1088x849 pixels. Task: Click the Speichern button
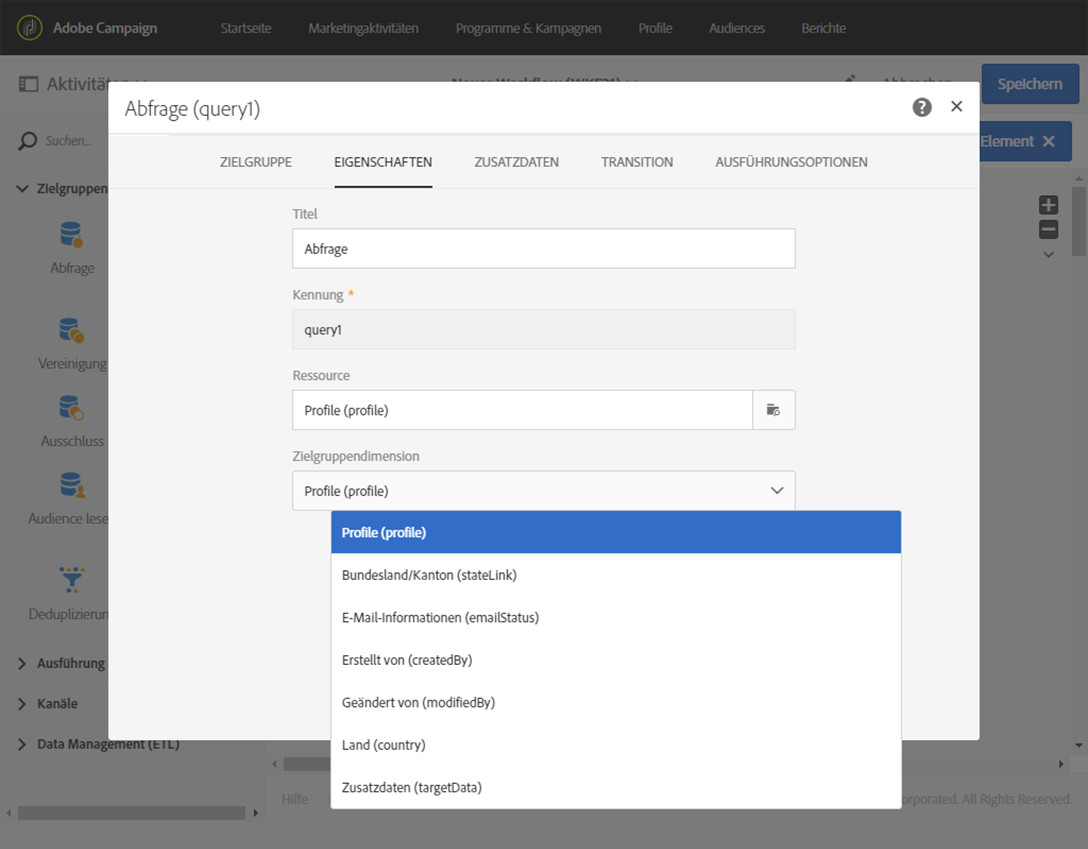pos(1029,84)
